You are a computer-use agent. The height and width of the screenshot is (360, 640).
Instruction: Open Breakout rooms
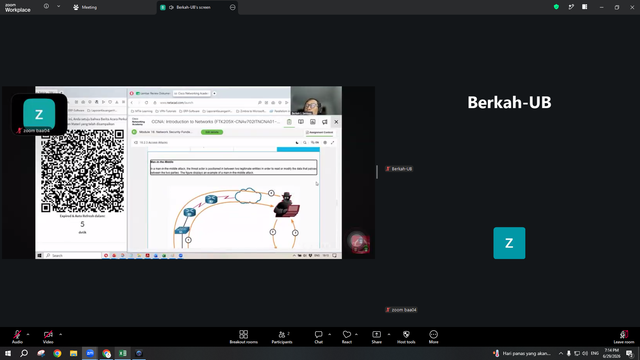[x=244, y=337]
